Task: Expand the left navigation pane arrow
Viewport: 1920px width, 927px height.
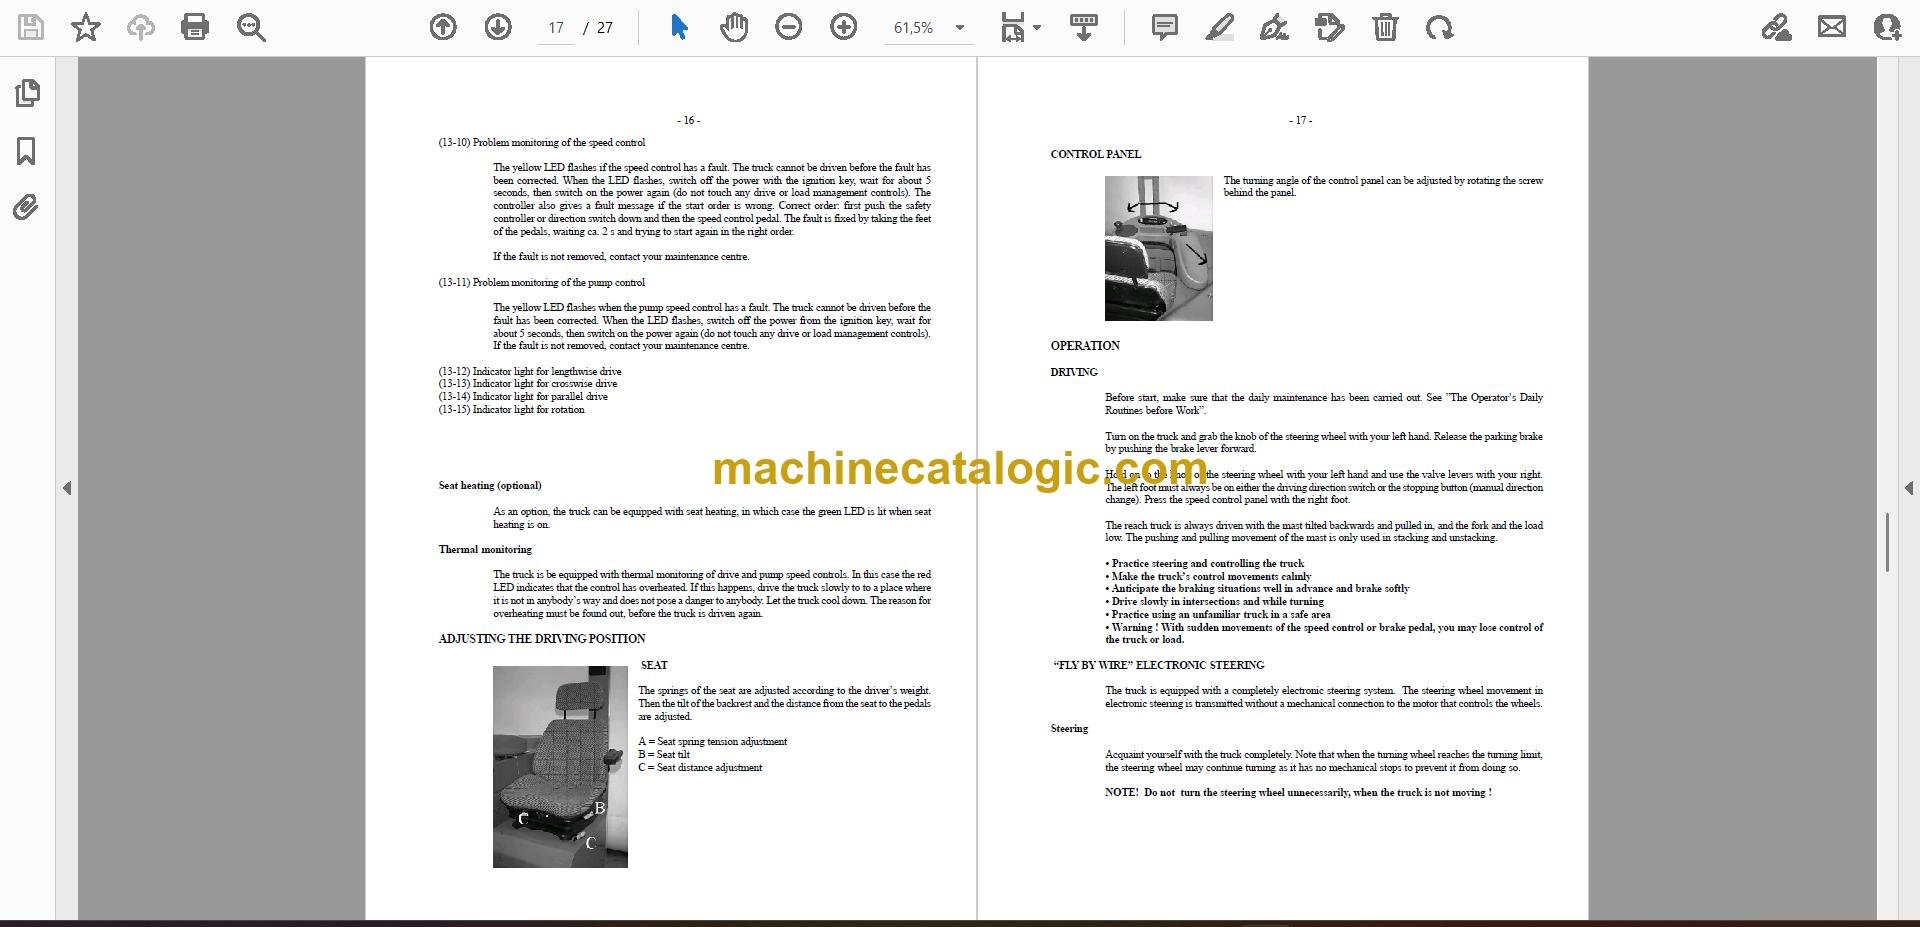Action: [x=67, y=488]
